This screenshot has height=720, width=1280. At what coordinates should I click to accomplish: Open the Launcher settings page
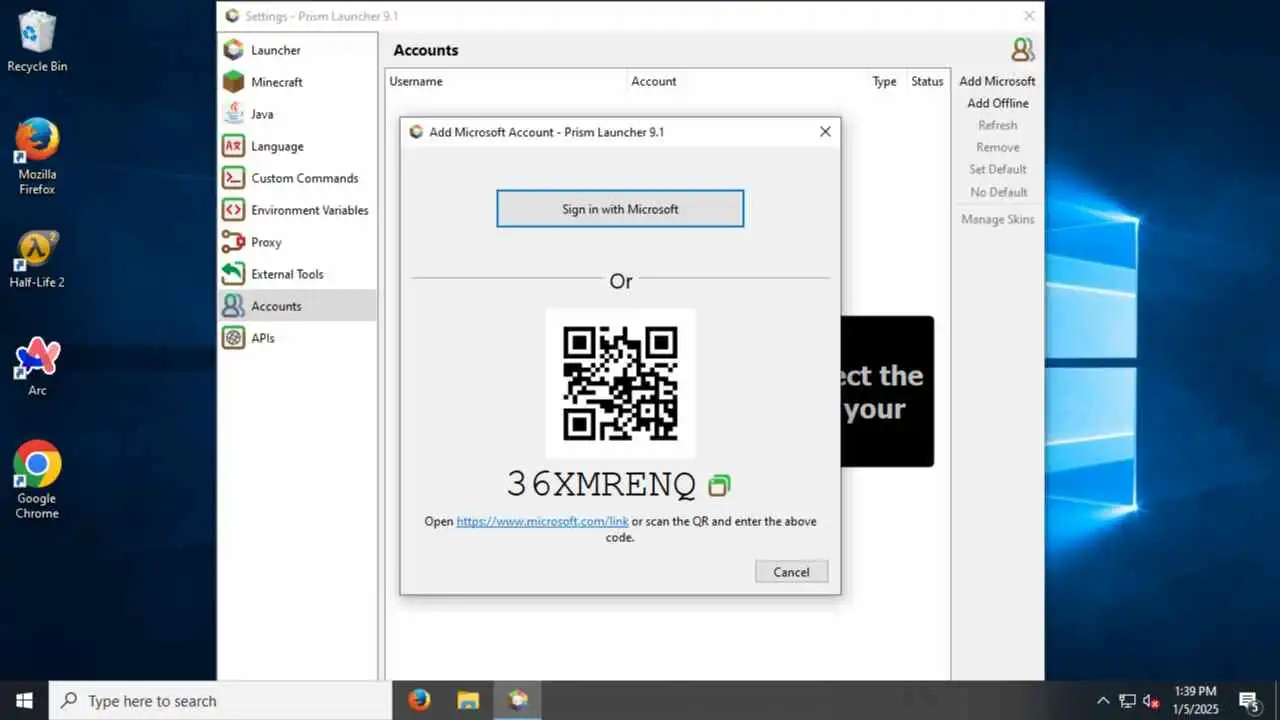click(298, 50)
